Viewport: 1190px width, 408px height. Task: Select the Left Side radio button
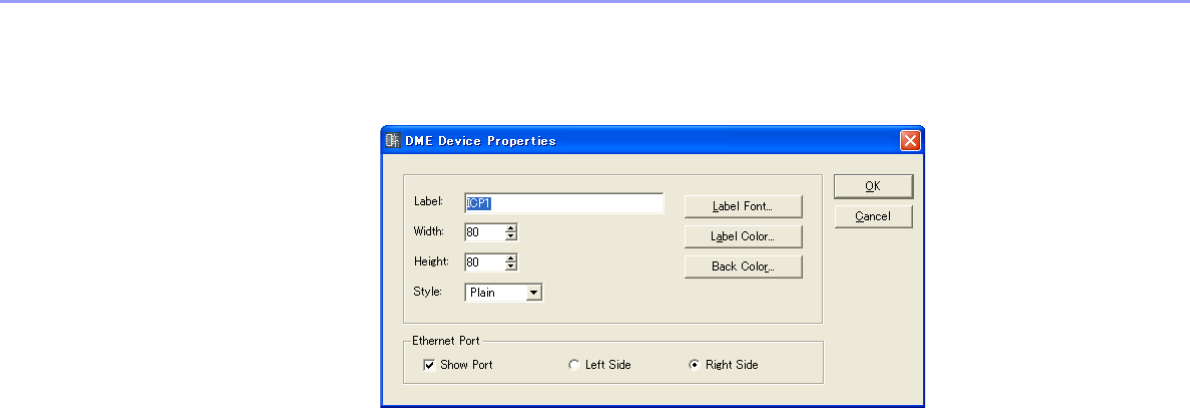pos(573,365)
